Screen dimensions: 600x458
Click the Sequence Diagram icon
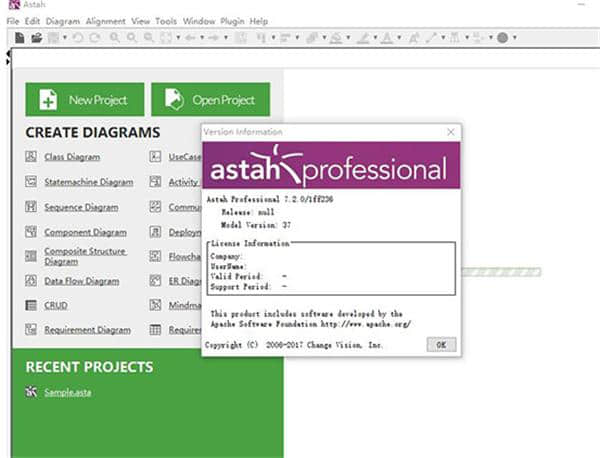pyautogui.click(x=33, y=207)
